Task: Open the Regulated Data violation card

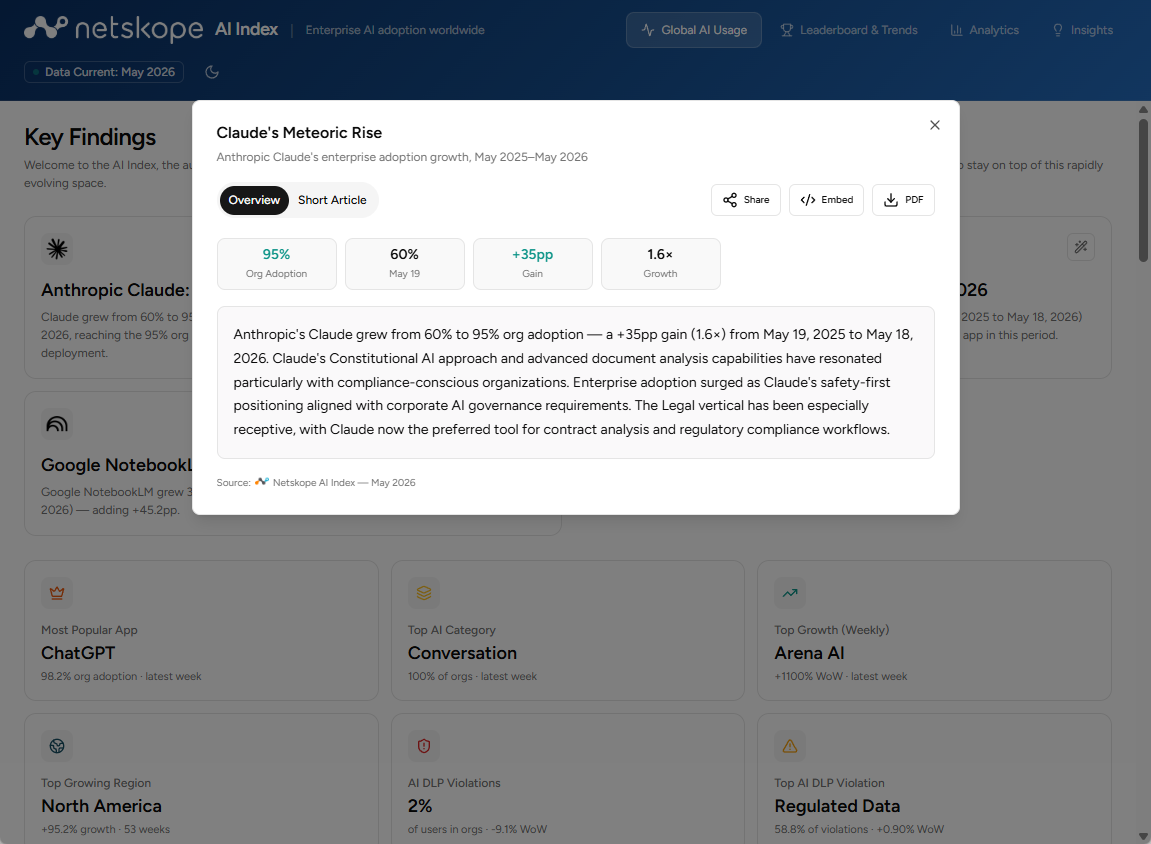Action: coord(934,779)
